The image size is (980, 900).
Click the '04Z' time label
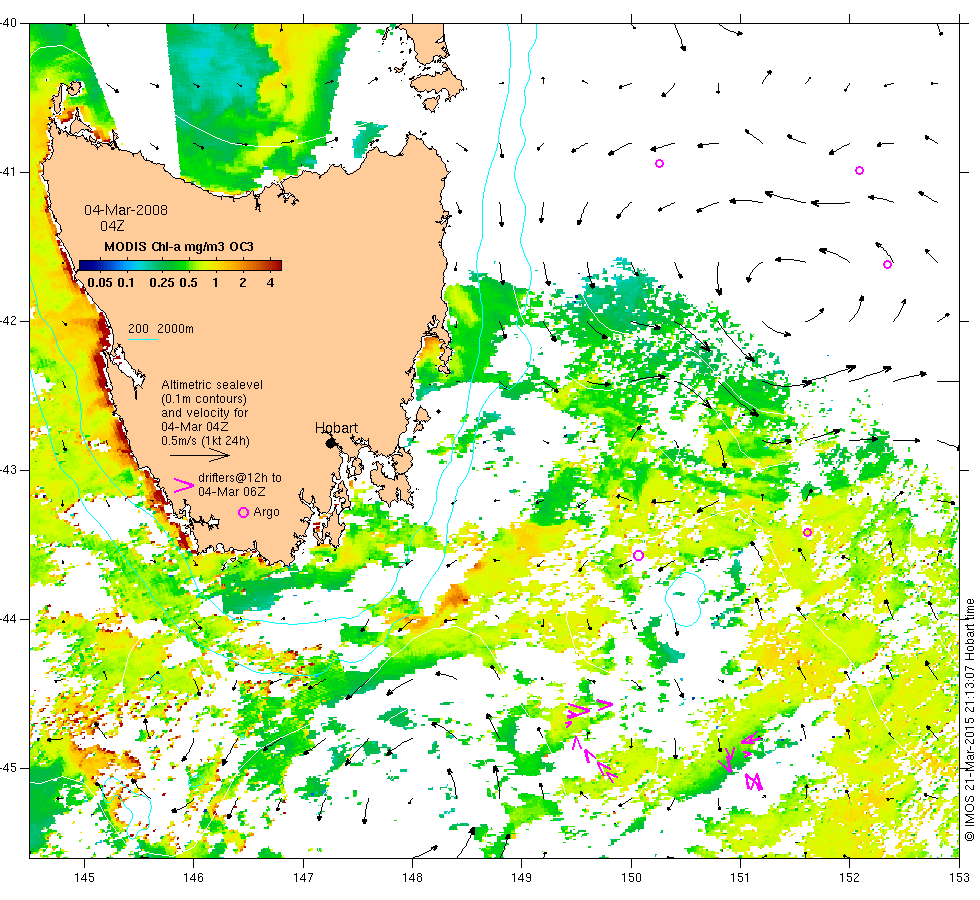[x=112, y=226]
